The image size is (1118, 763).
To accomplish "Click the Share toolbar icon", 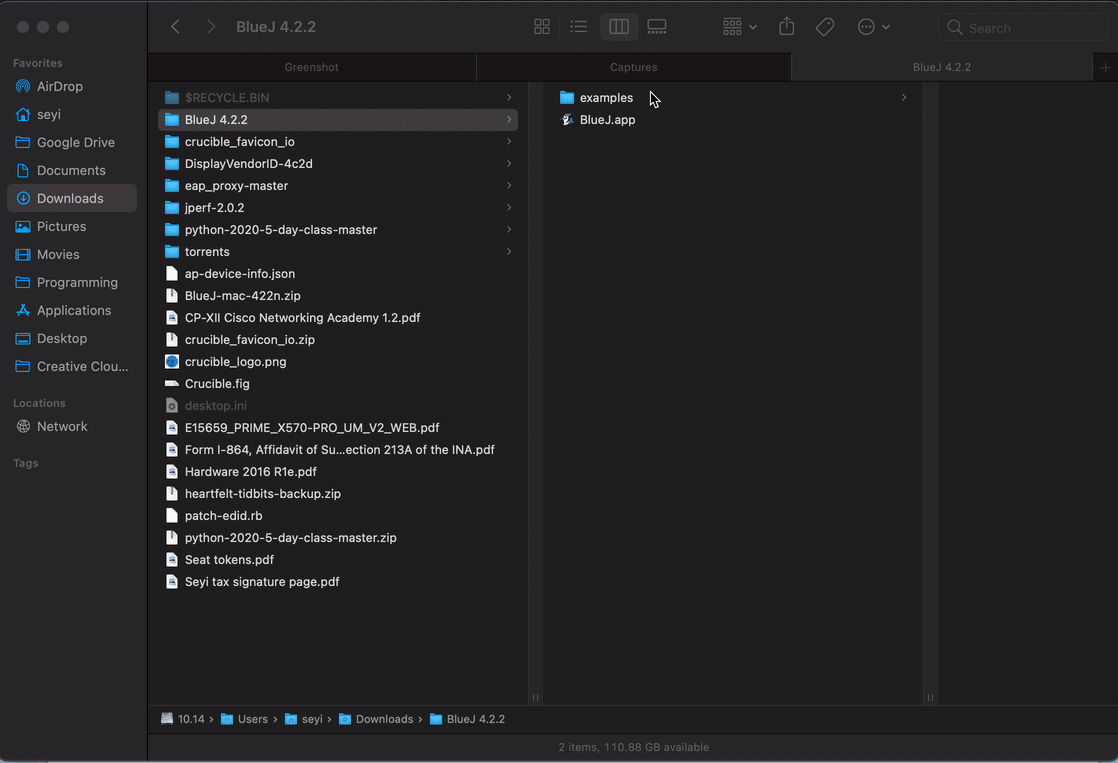I will pyautogui.click(x=787, y=27).
